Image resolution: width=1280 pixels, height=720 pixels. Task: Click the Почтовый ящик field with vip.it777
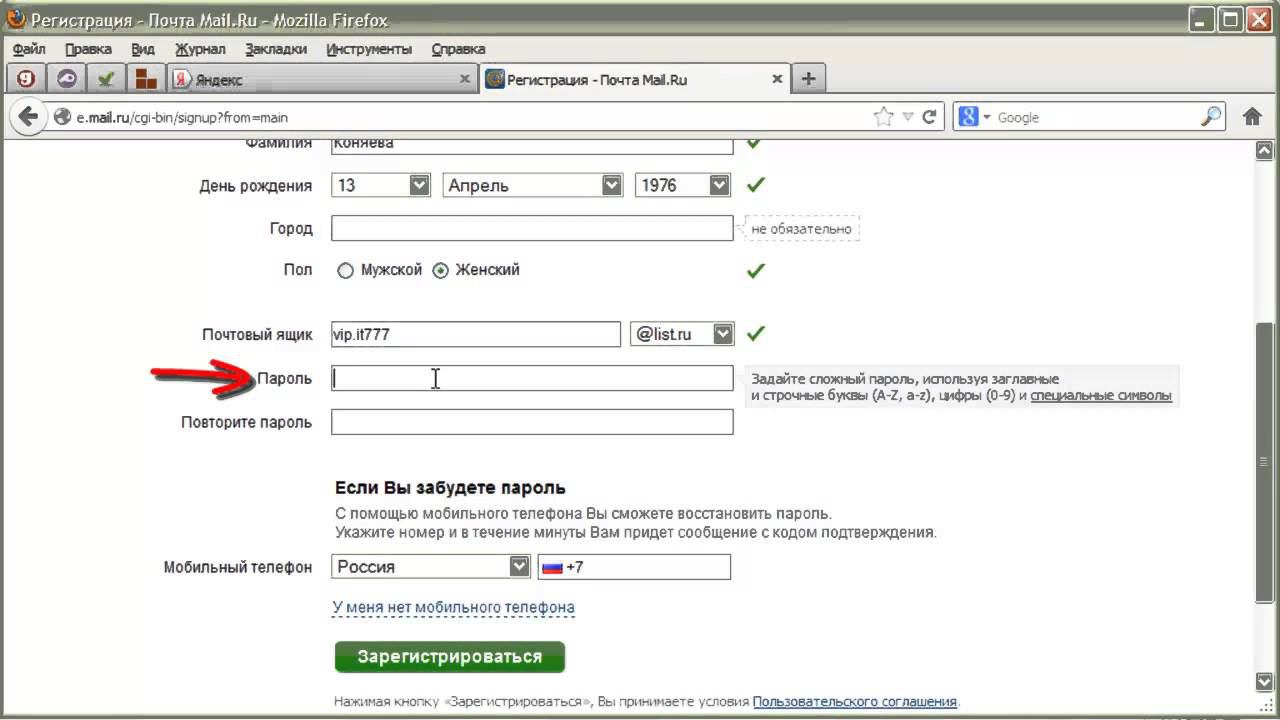pyautogui.click(x=476, y=334)
